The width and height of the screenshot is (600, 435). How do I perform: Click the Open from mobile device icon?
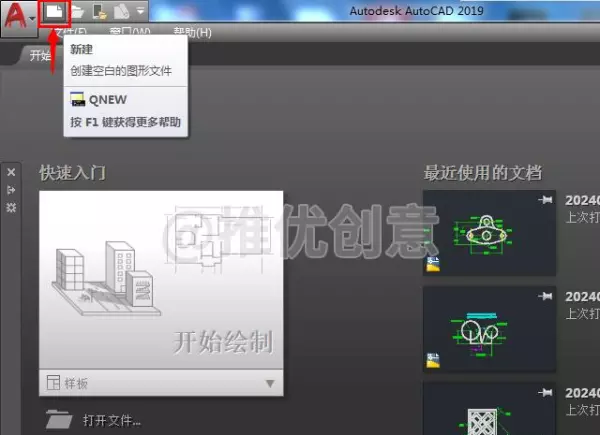pyautogui.click(x=100, y=12)
